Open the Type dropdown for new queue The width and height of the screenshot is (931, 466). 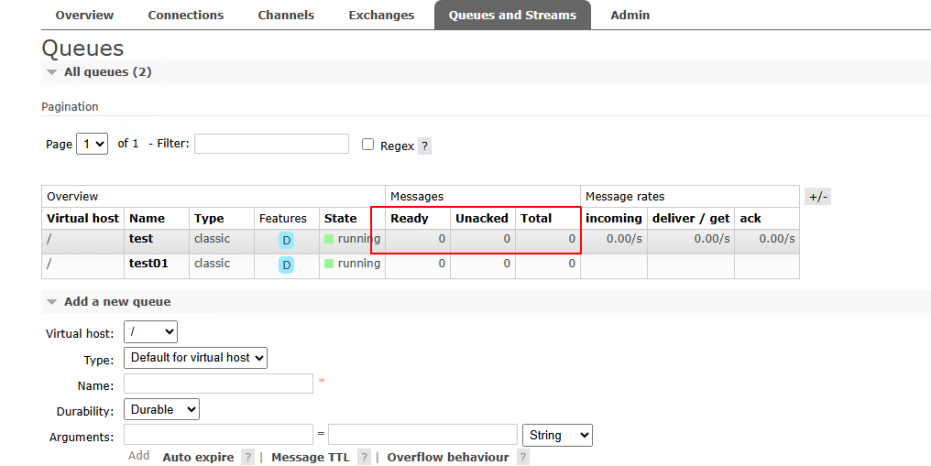pos(195,357)
